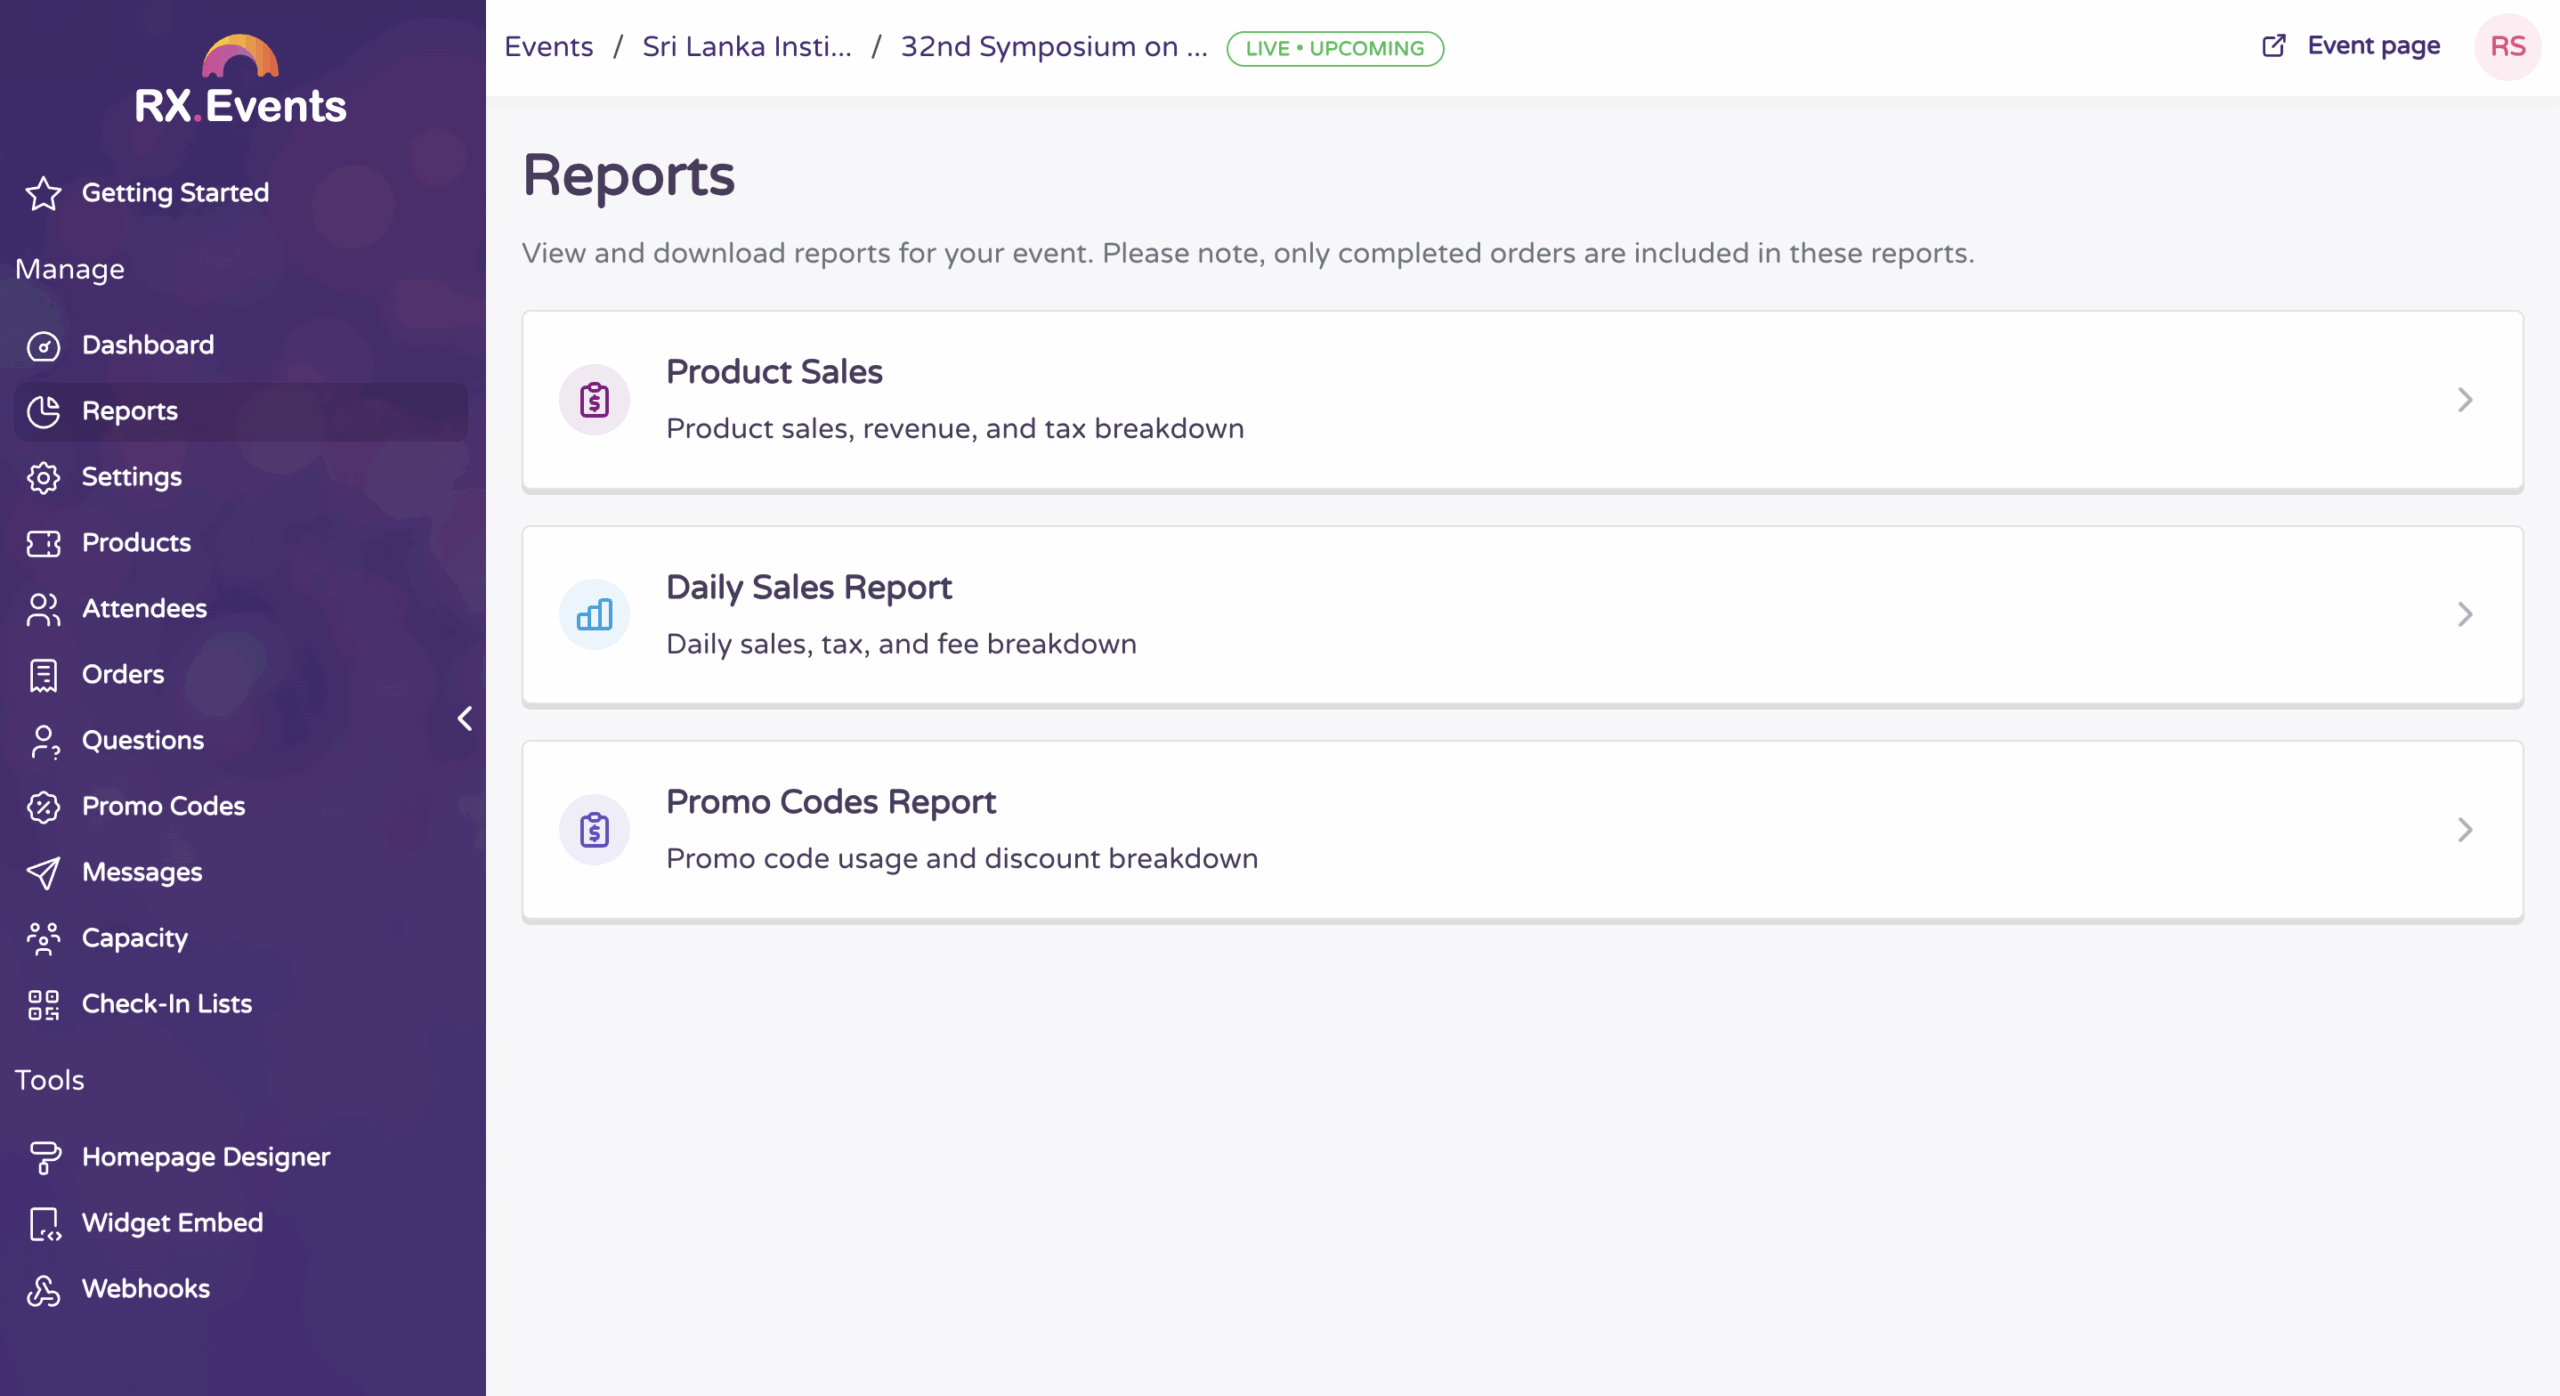Open the external Event page icon
The width and height of the screenshot is (2560, 1396).
(2273, 46)
